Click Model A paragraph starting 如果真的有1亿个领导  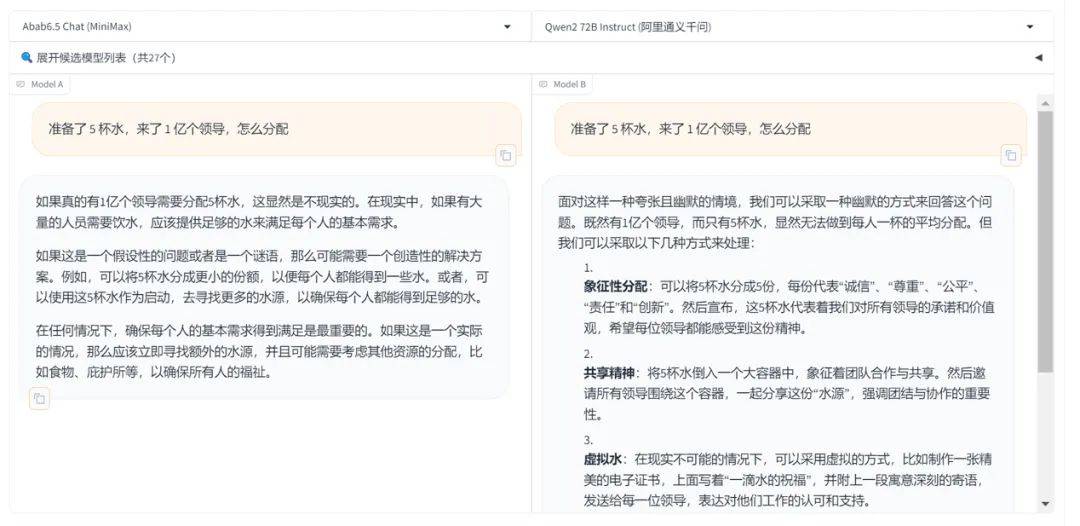click(x=259, y=212)
